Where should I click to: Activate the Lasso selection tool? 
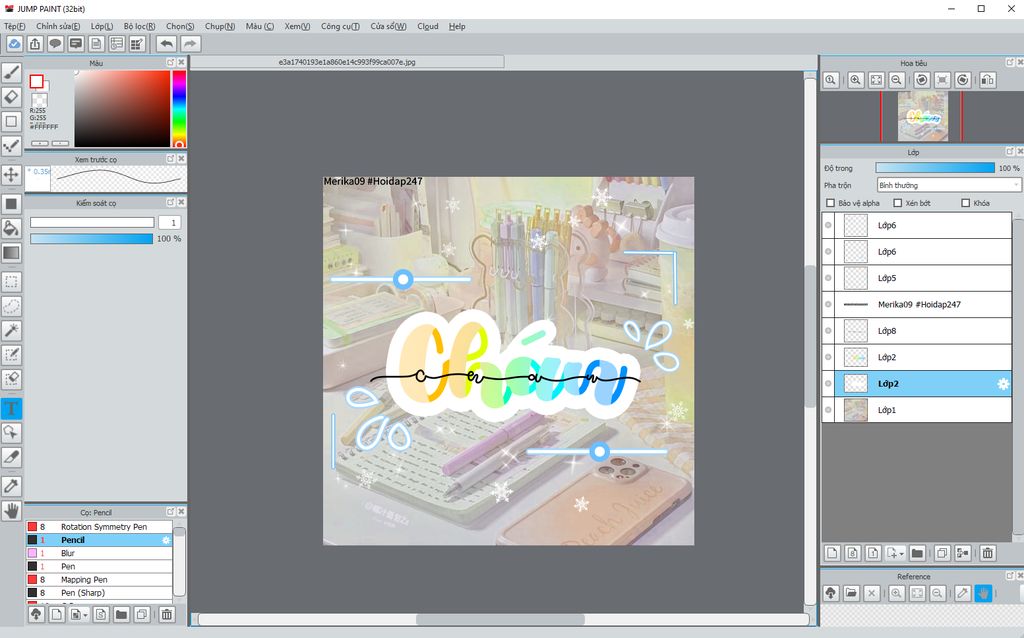(x=11, y=306)
